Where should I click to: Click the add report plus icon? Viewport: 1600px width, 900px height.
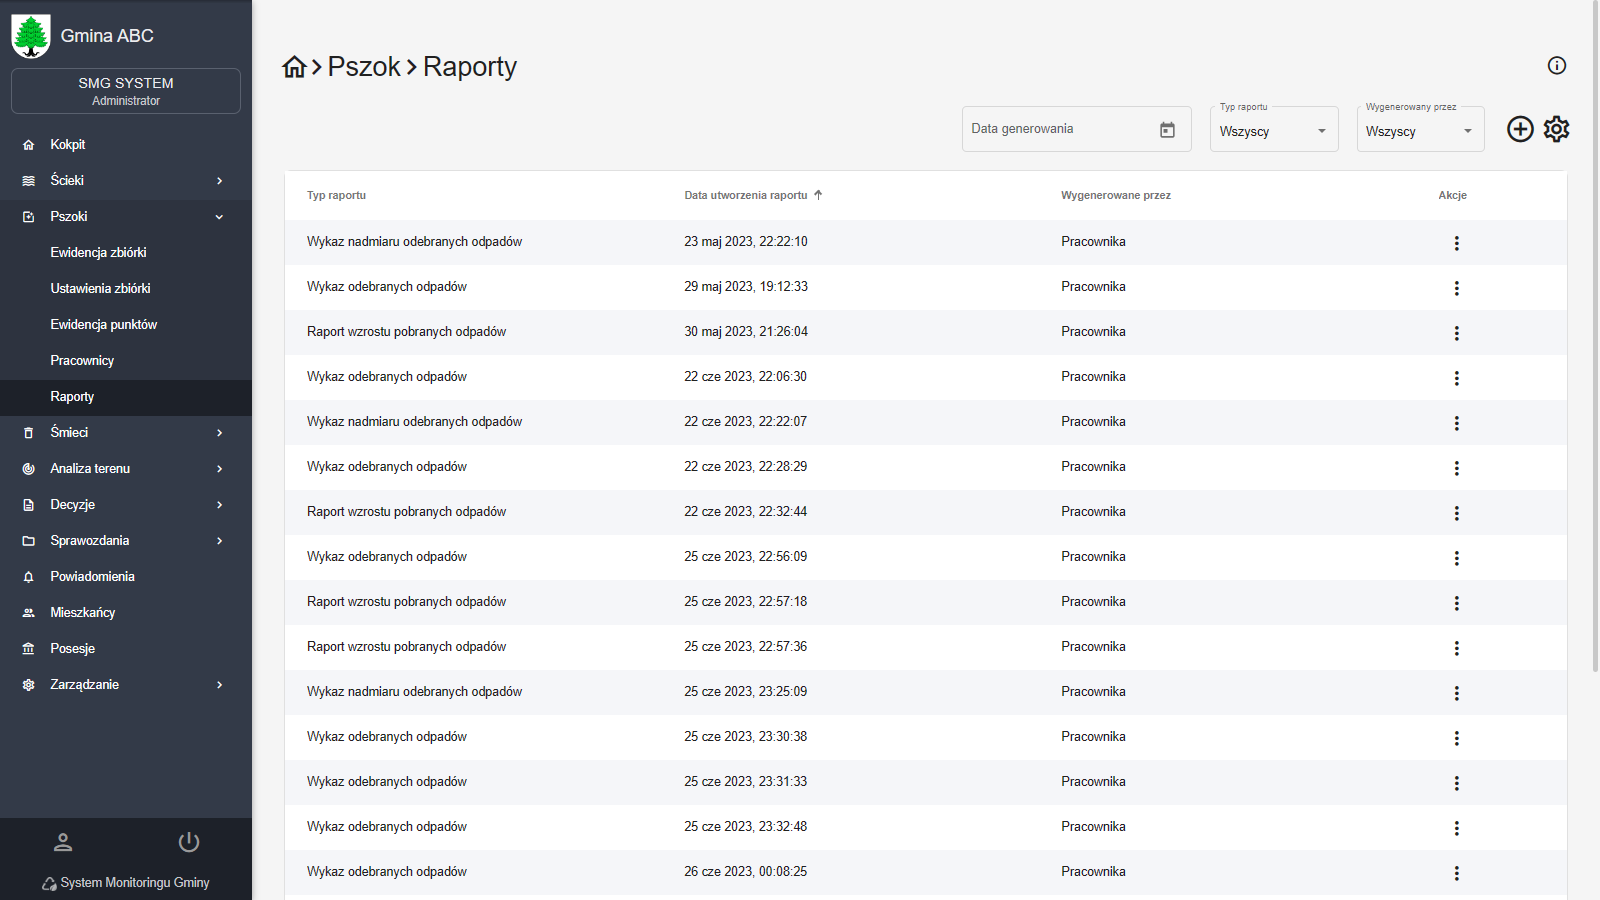1520,129
